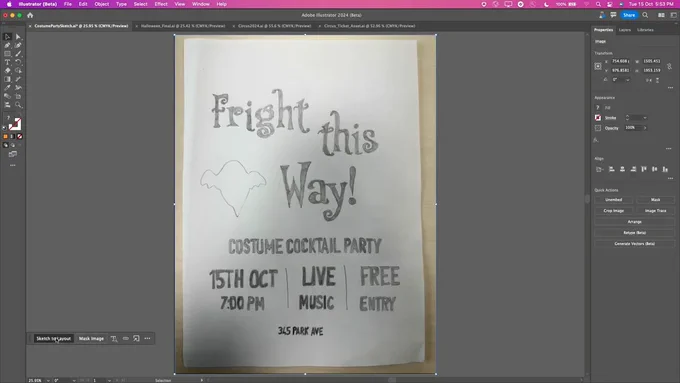Select the Rotate tool
Screen dimensions: 680x383
pos(18,62)
